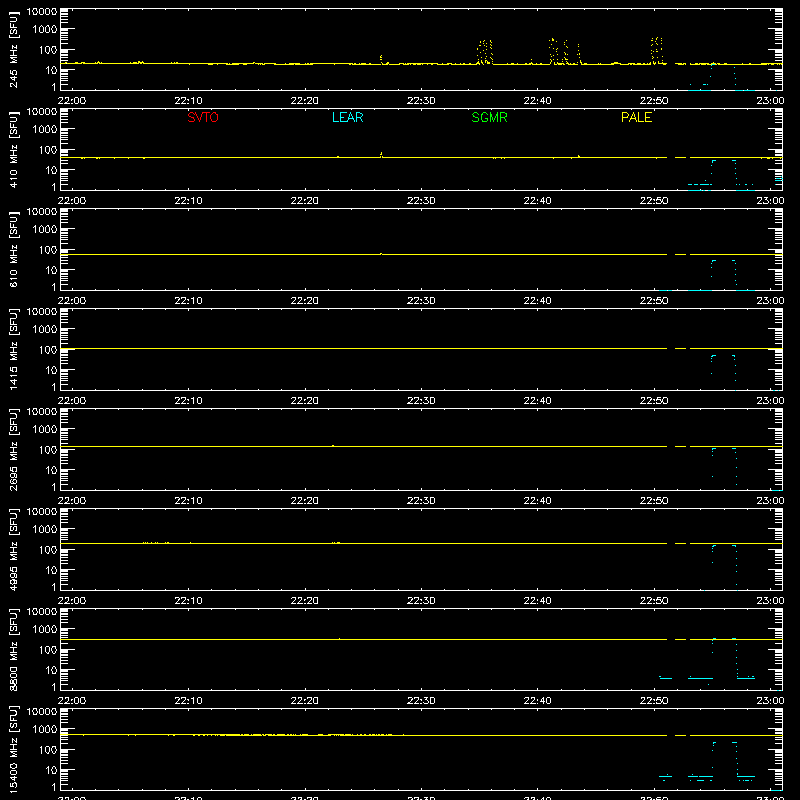800x800 pixels.
Task: Click 22:10 tick under the 2695 MHz plot
Action: pyautogui.click(x=188, y=501)
